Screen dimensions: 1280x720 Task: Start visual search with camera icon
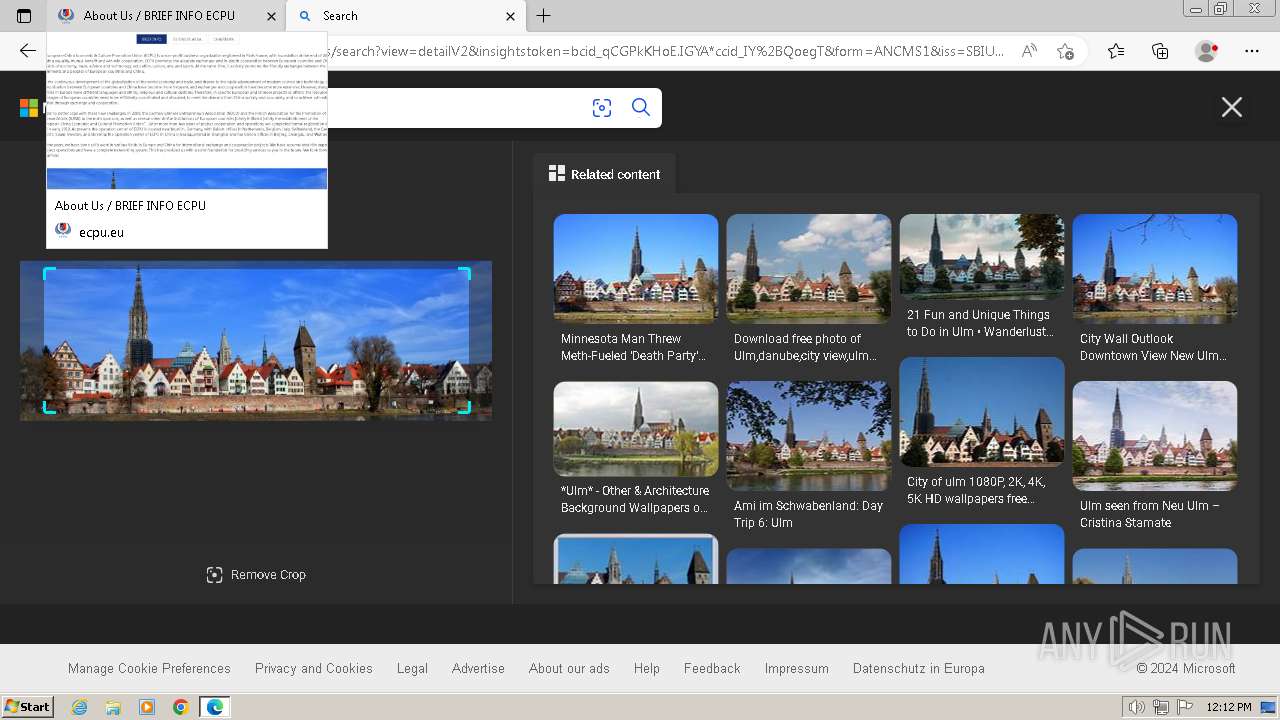[602, 108]
